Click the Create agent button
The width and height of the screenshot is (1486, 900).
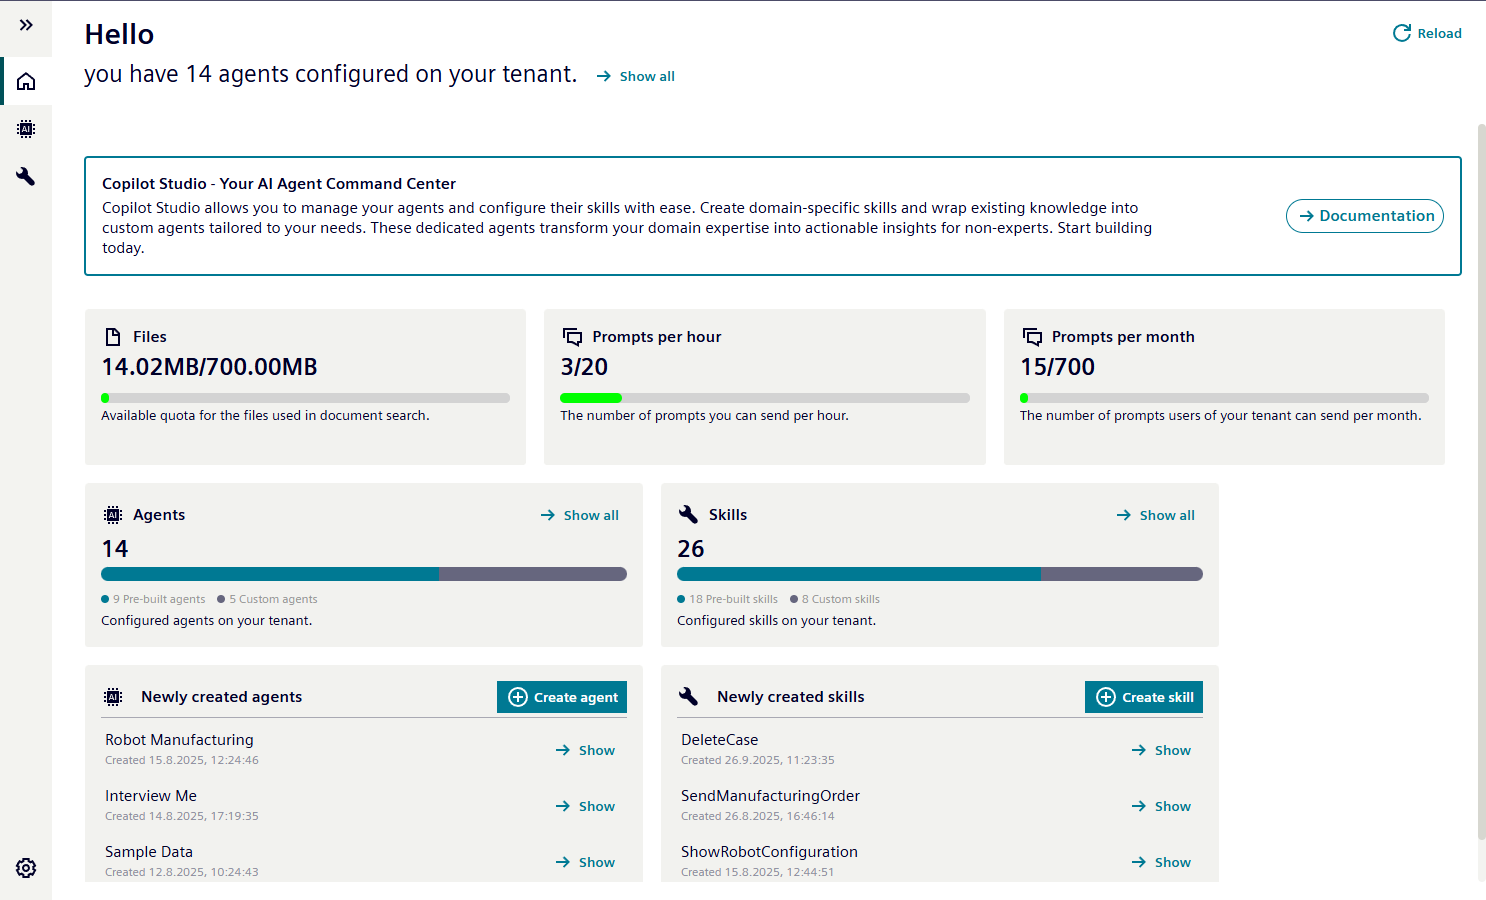coord(562,697)
